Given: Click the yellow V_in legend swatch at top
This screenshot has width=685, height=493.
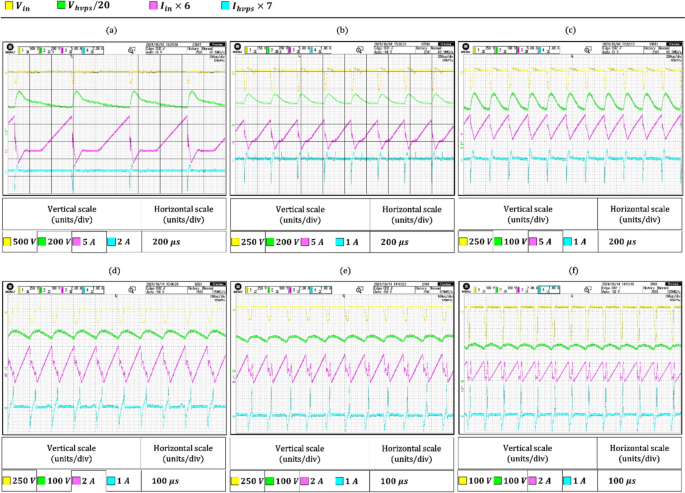Looking at the screenshot, I should pos(8,8).
